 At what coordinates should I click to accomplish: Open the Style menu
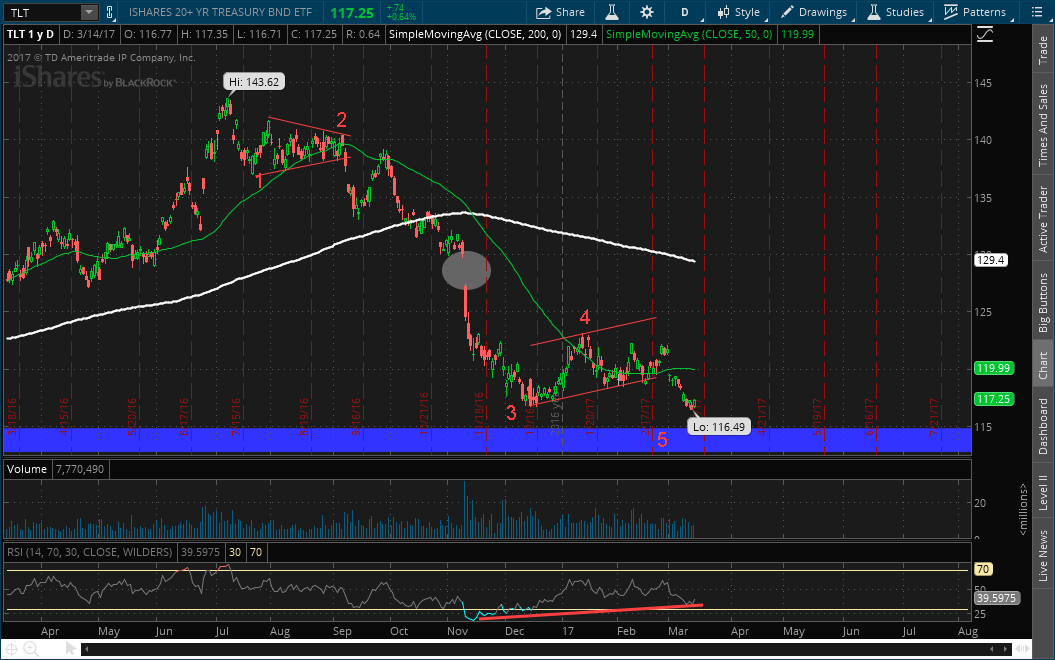click(x=739, y=12)
